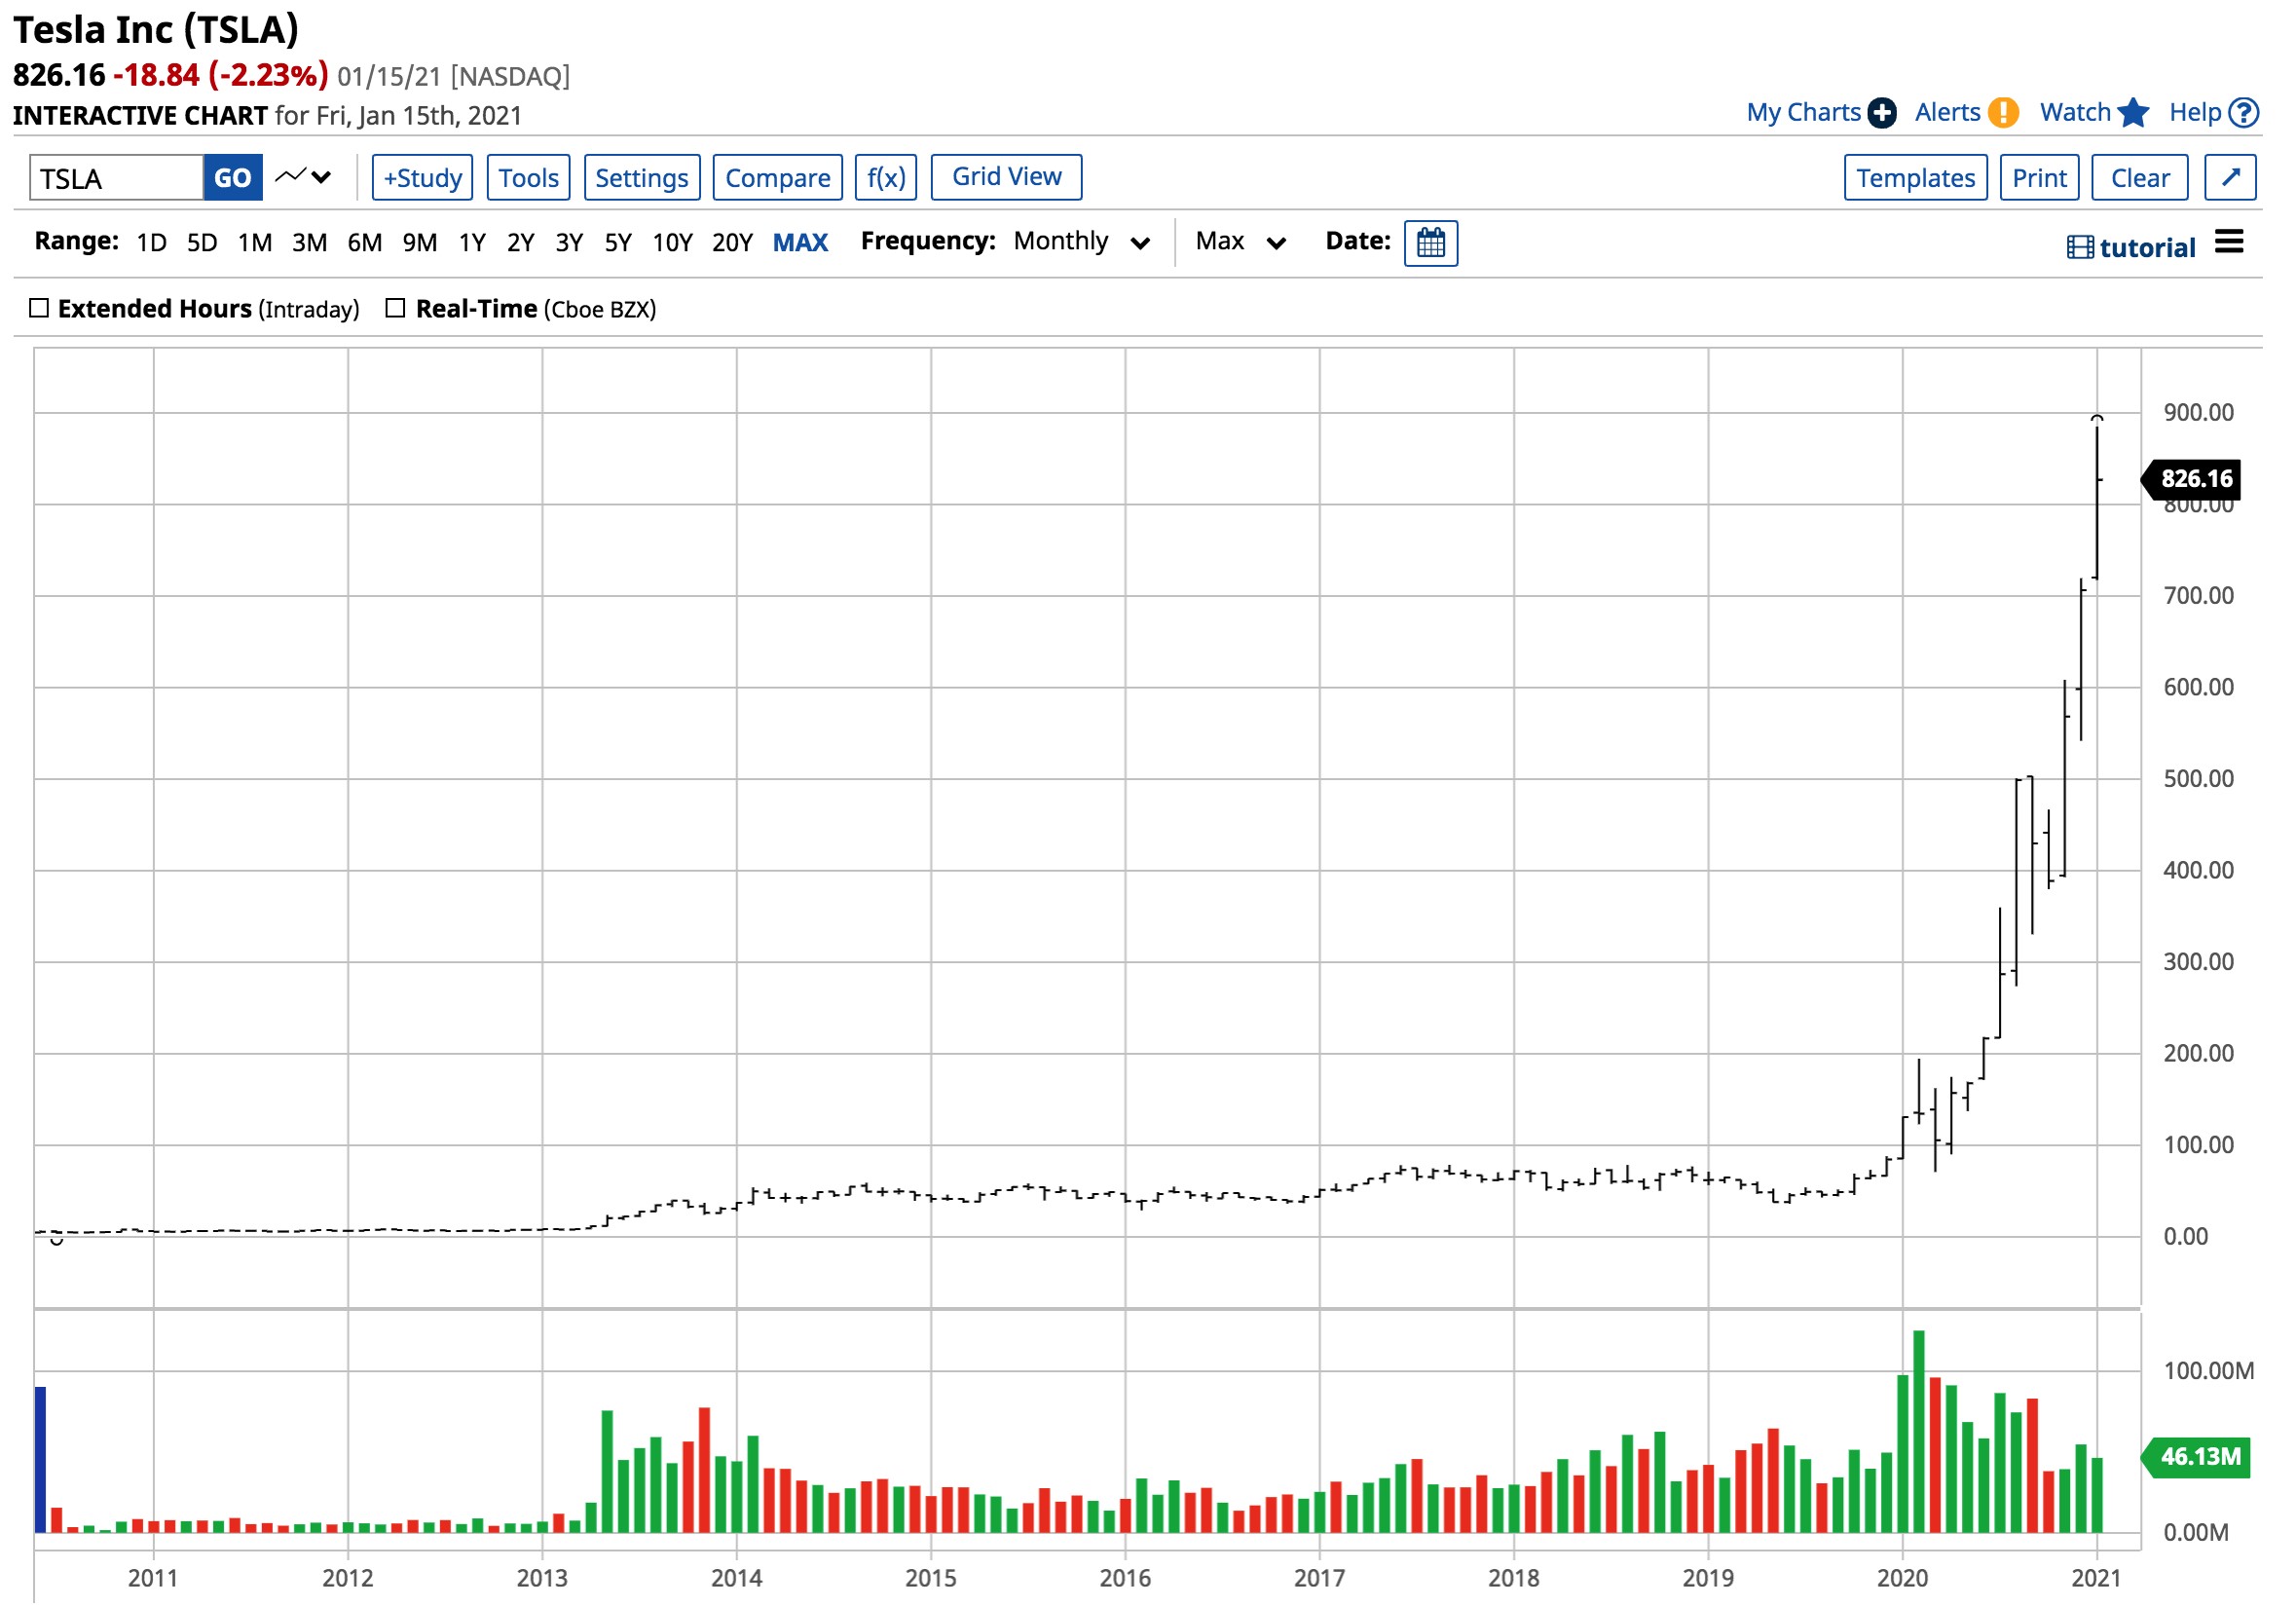This screenshot has height=1607, width=2296.
Task: Open the Help link
Action: (2194, 113)
